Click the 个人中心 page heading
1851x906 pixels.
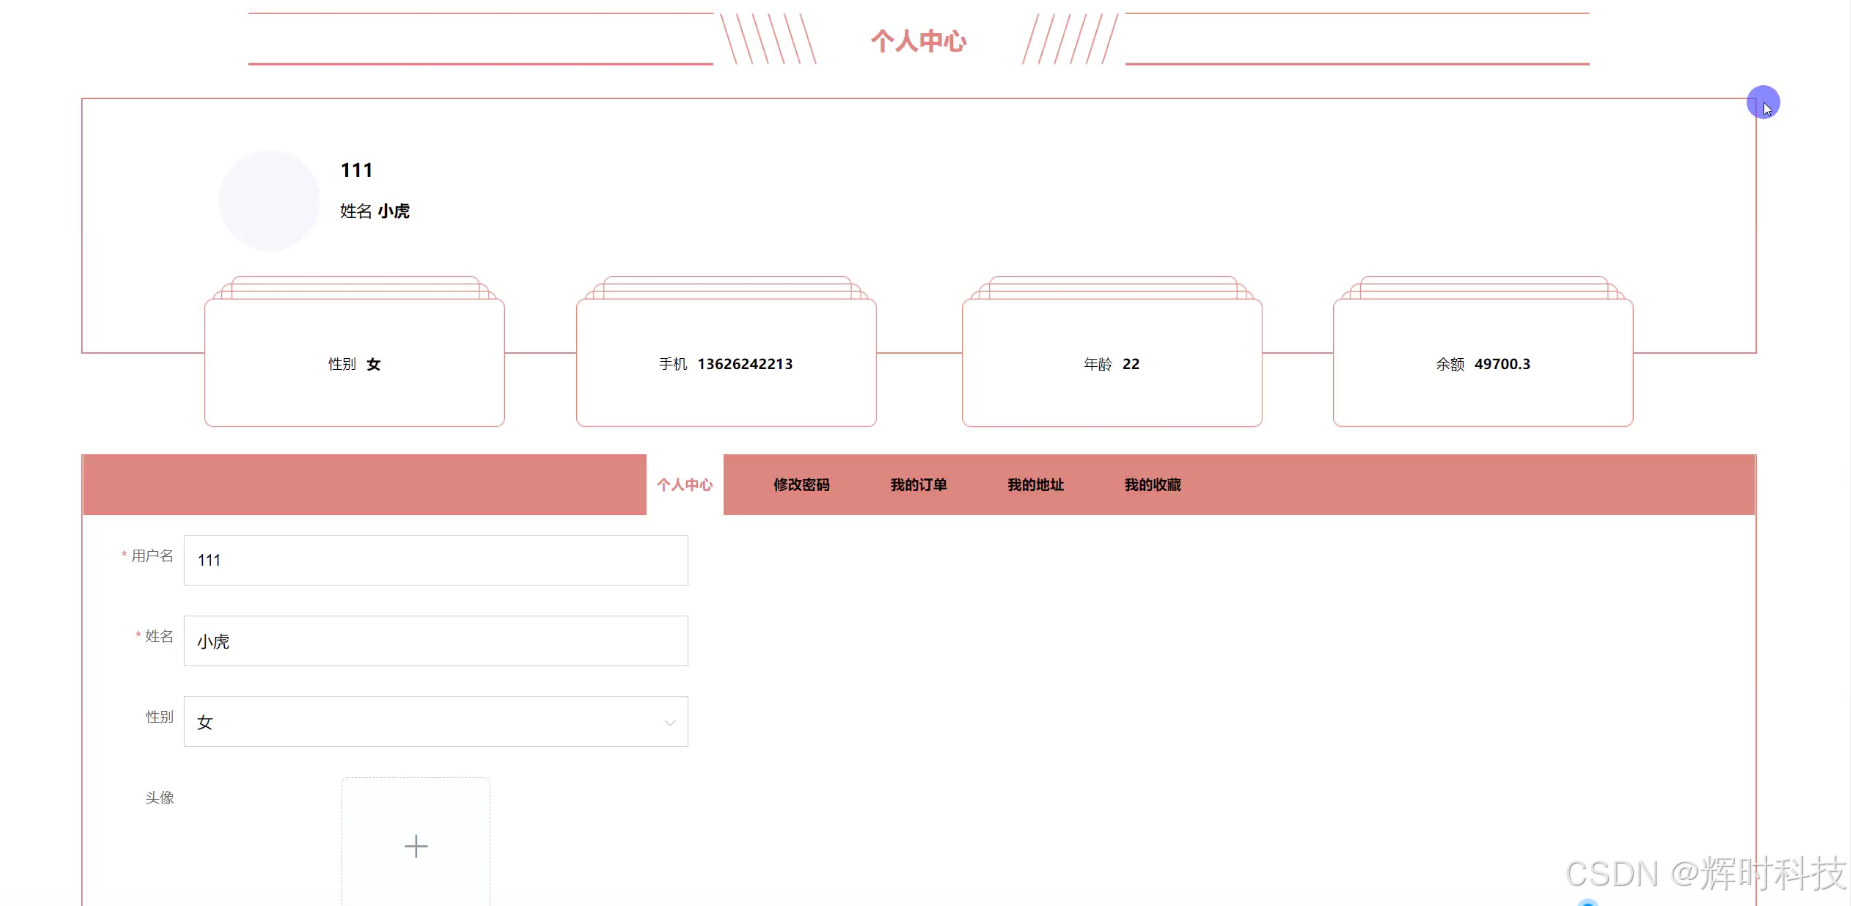(918, 41)
